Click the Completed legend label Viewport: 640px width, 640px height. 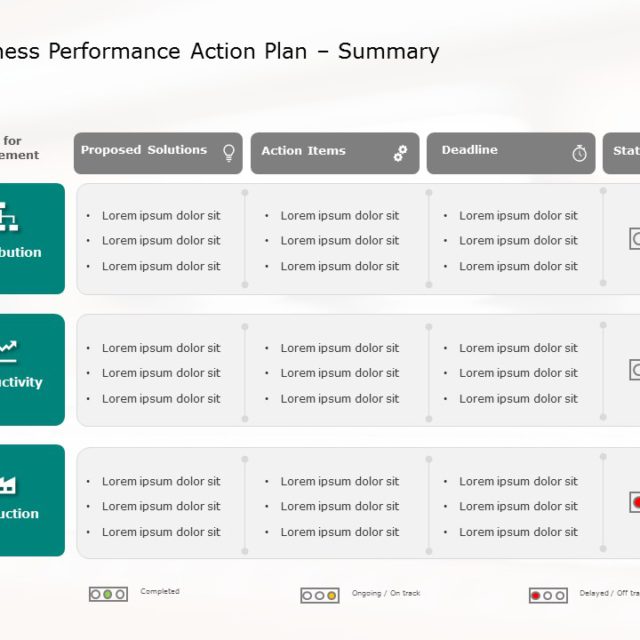click(x=160, y=592)
